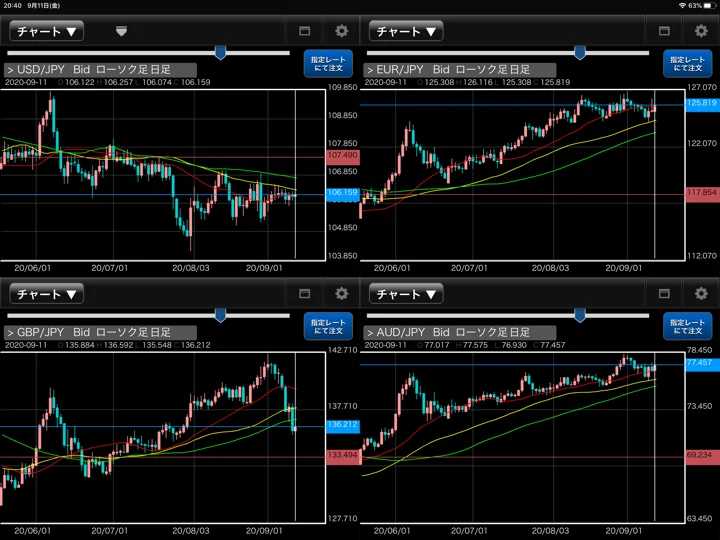This screenshot has width=720, height=540.
Task: Select the red 117.854 rate label
Action: pos(703,193)
